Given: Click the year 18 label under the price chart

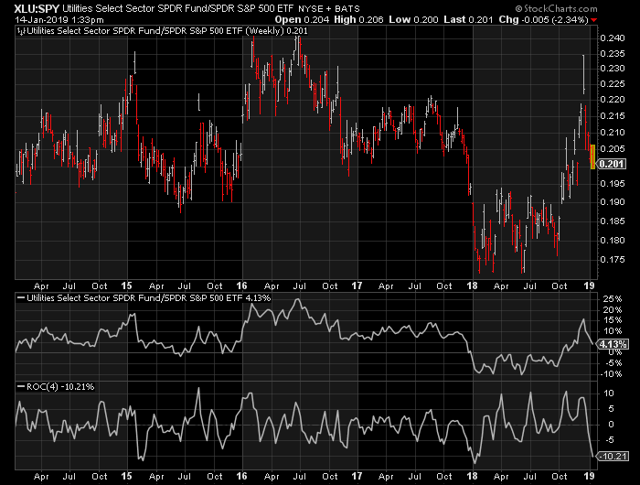Looking at the screenshot, I should click(472, 286).
